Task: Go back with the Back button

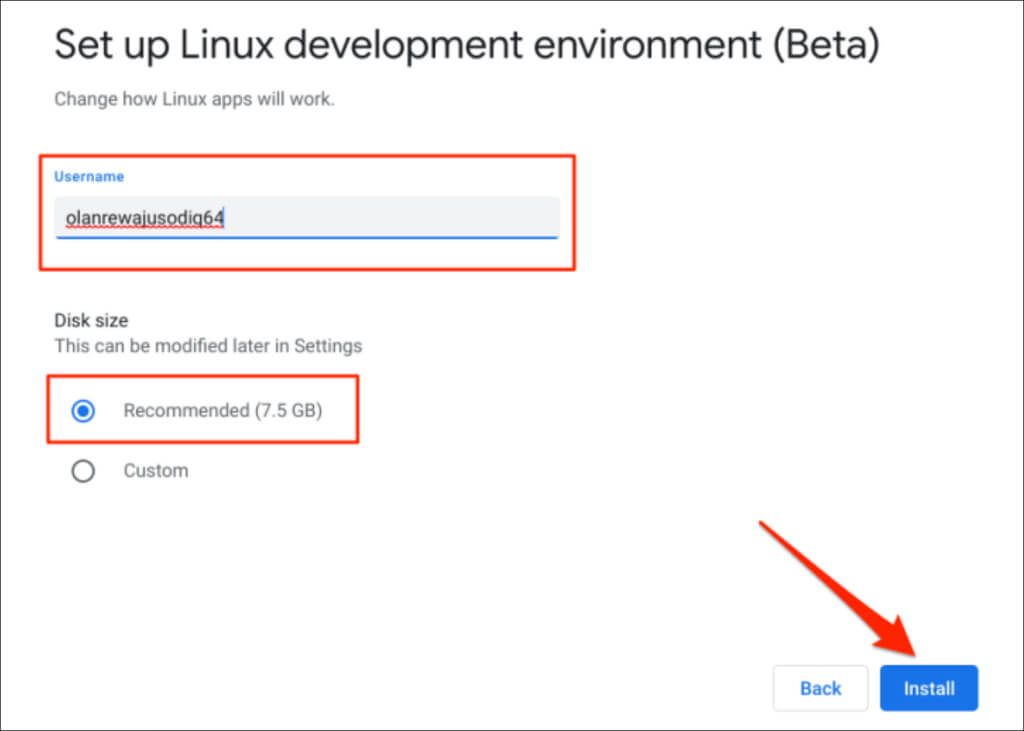Action: point(820,688)
